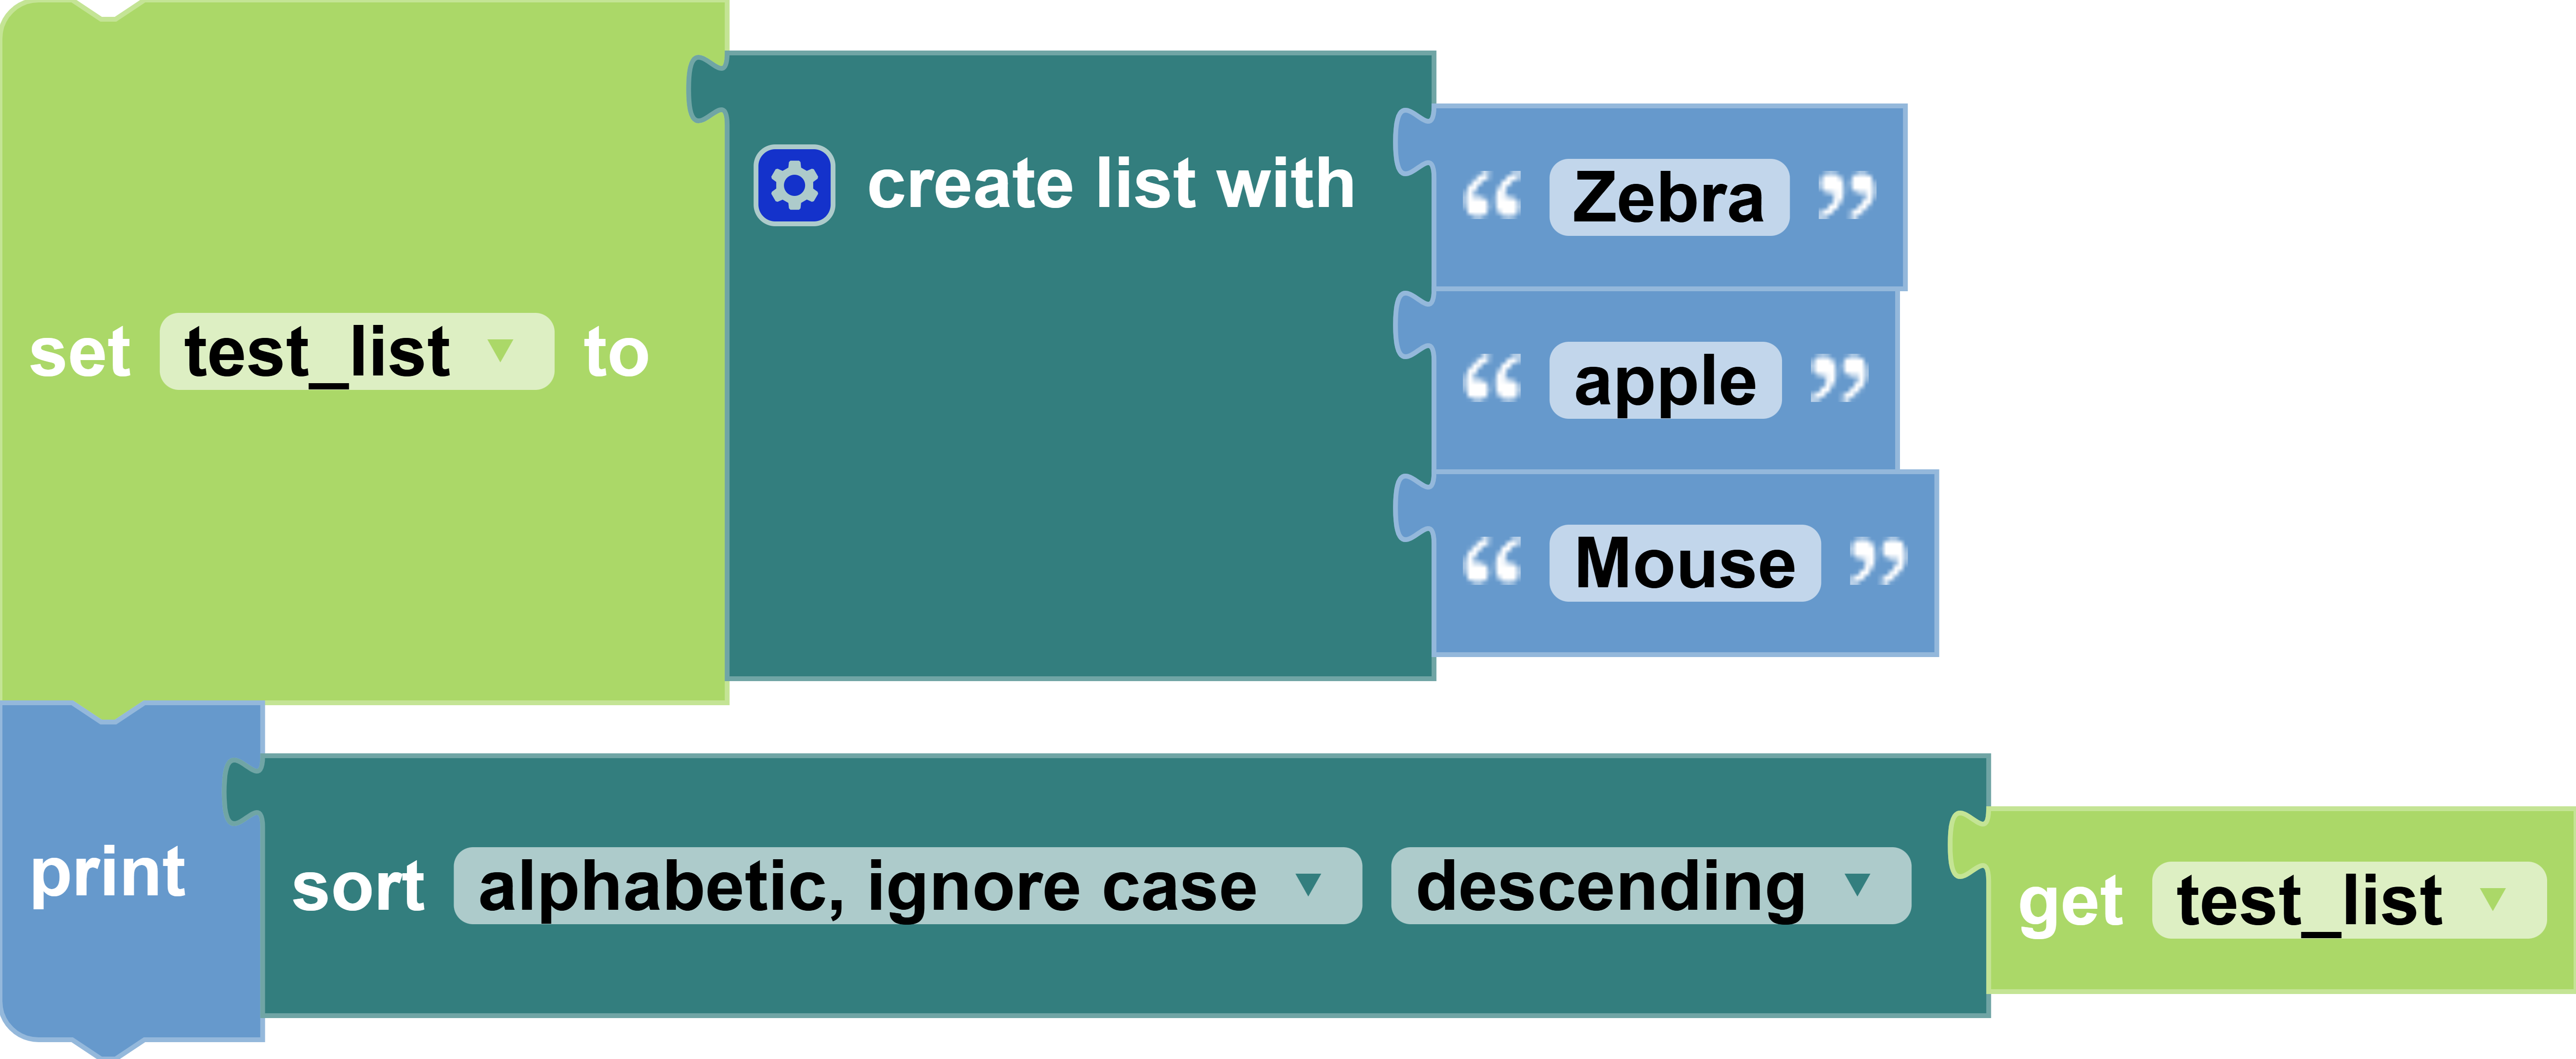This screenshot has width=2576, height=1059.
Task: Open the gear mutator on create list block
Action: click(794, 186)
